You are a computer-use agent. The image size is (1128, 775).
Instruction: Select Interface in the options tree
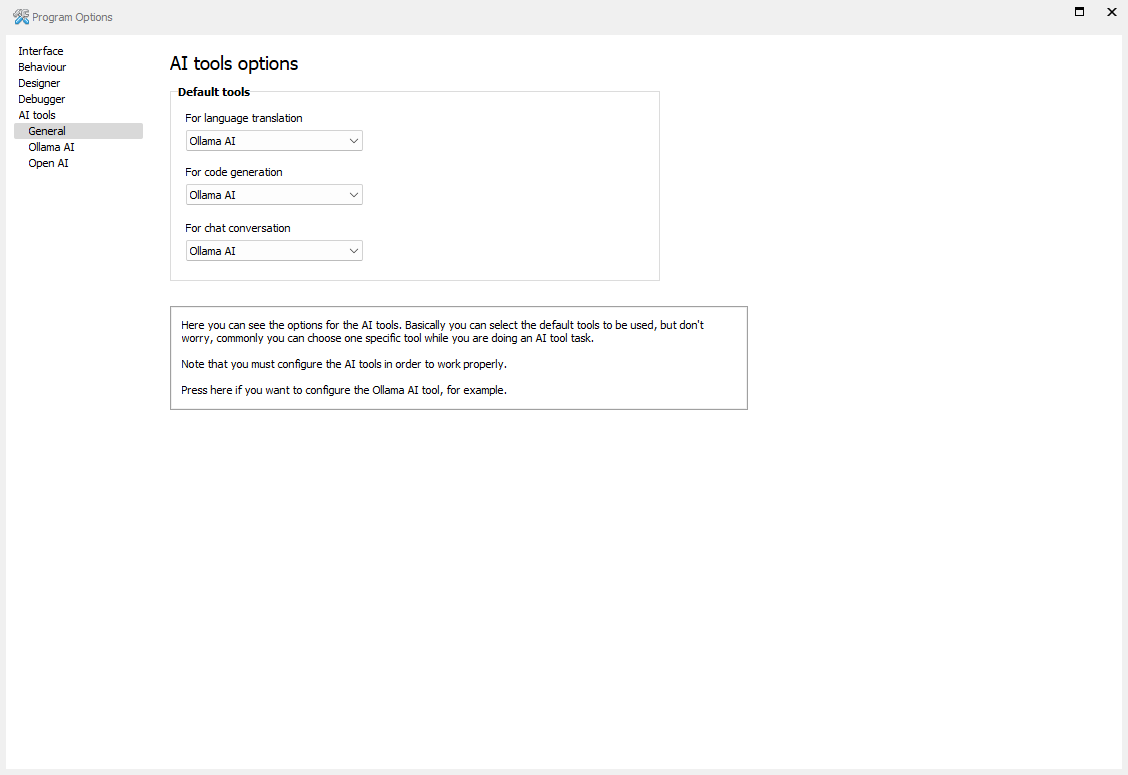[x=41, y=51]
